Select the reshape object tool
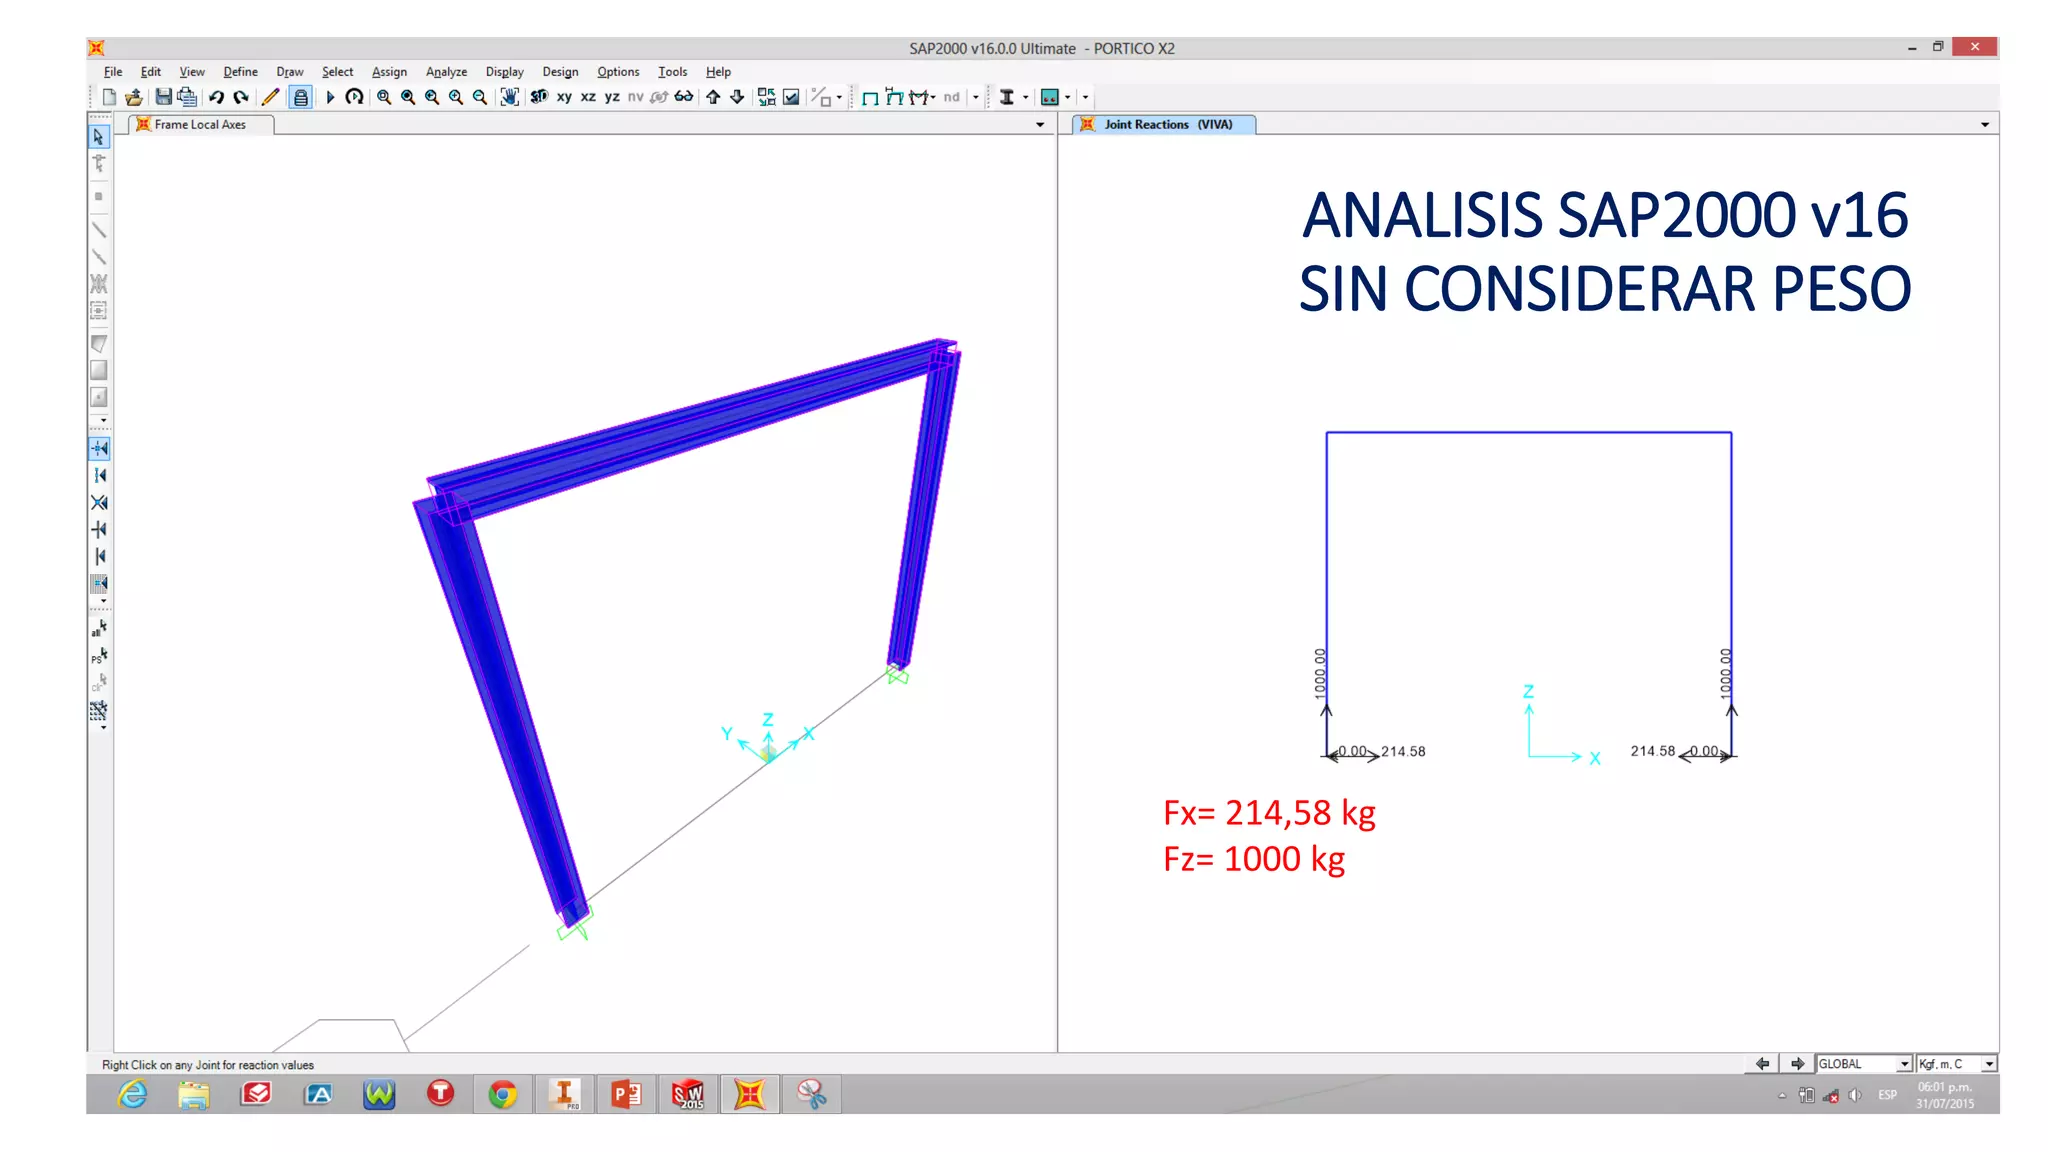The width and height of the screenshot is (2048, 1152). [98, 163]
